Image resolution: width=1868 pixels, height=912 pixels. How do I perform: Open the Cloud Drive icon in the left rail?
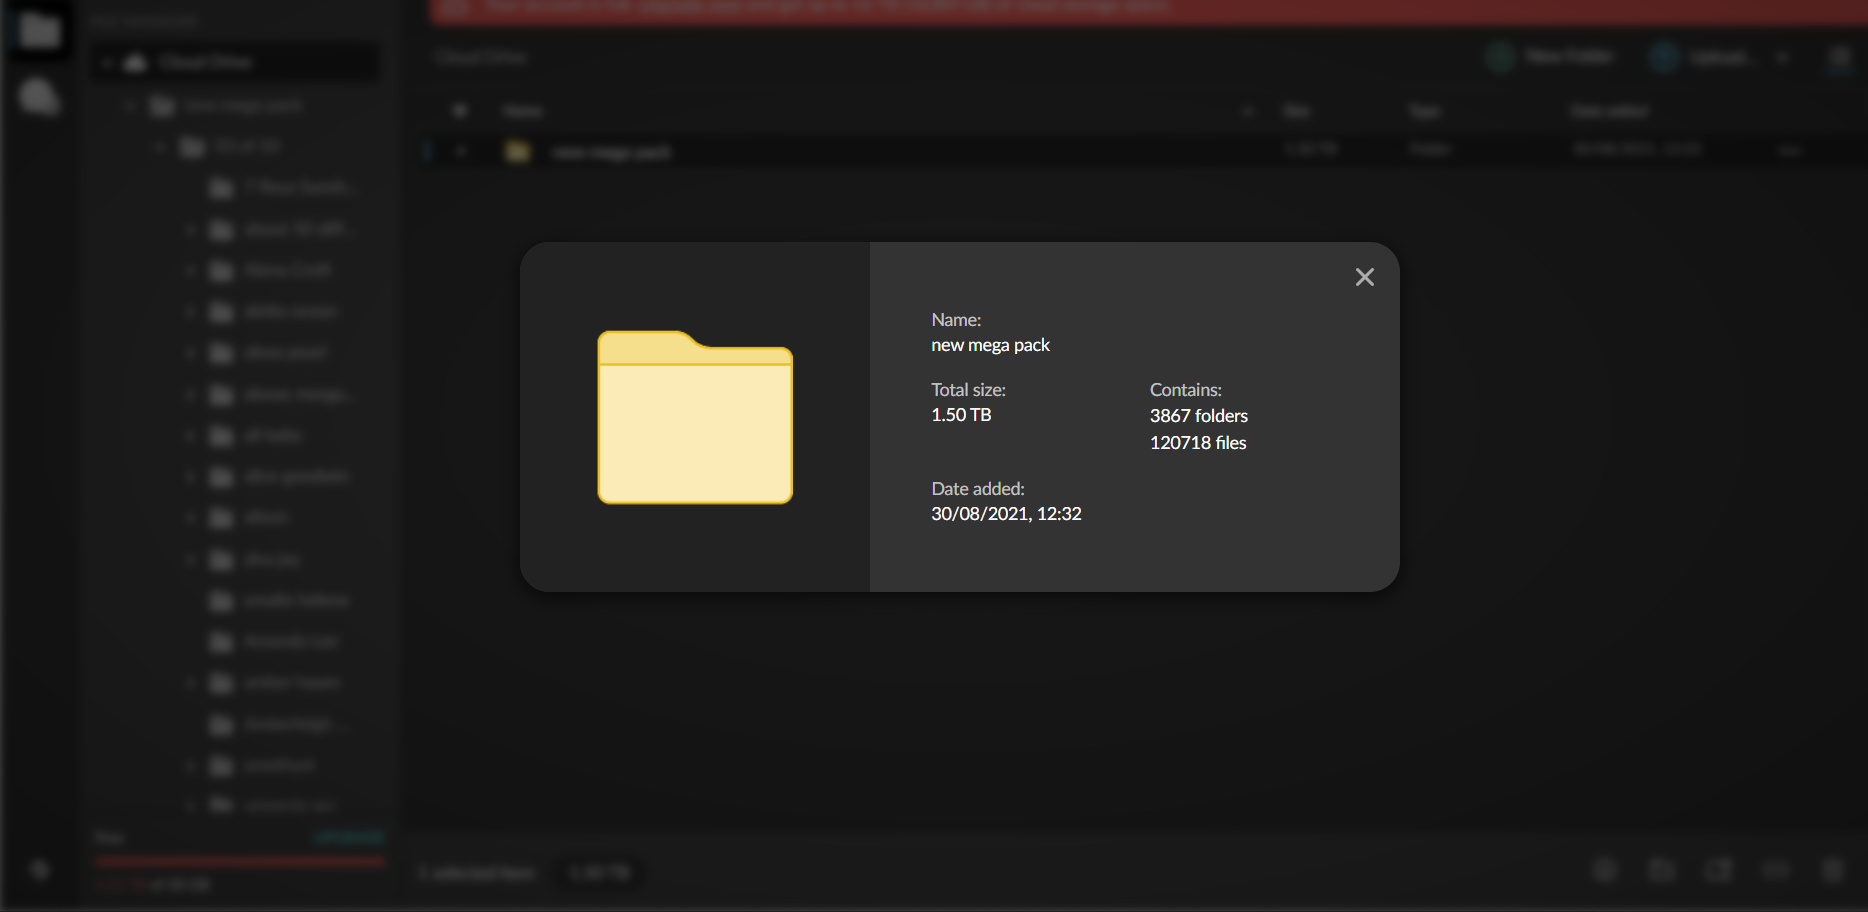[x=39, y=30]
